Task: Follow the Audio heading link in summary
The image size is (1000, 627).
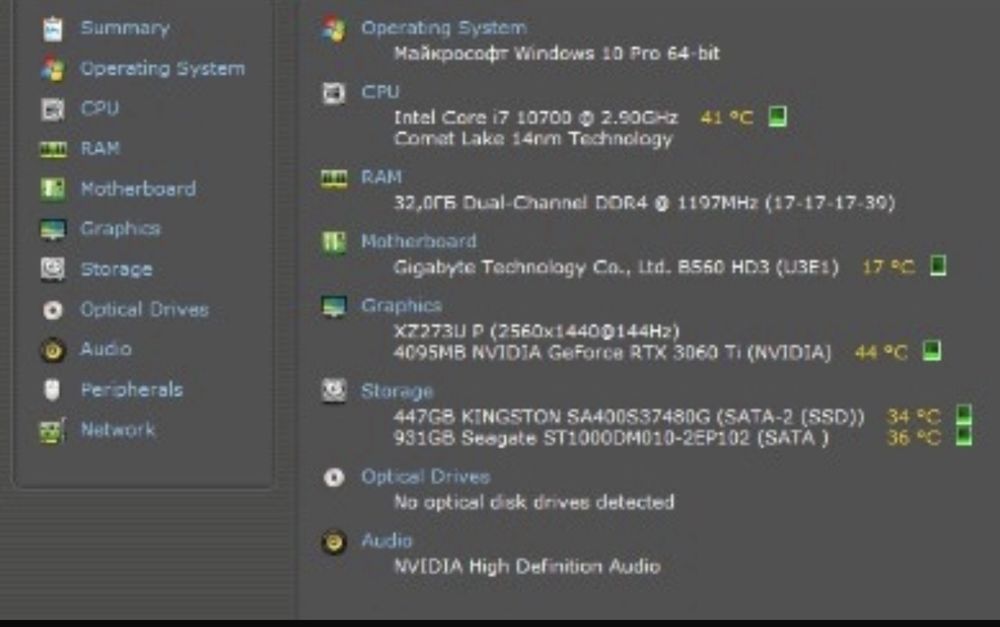Action: click(387, 541)
